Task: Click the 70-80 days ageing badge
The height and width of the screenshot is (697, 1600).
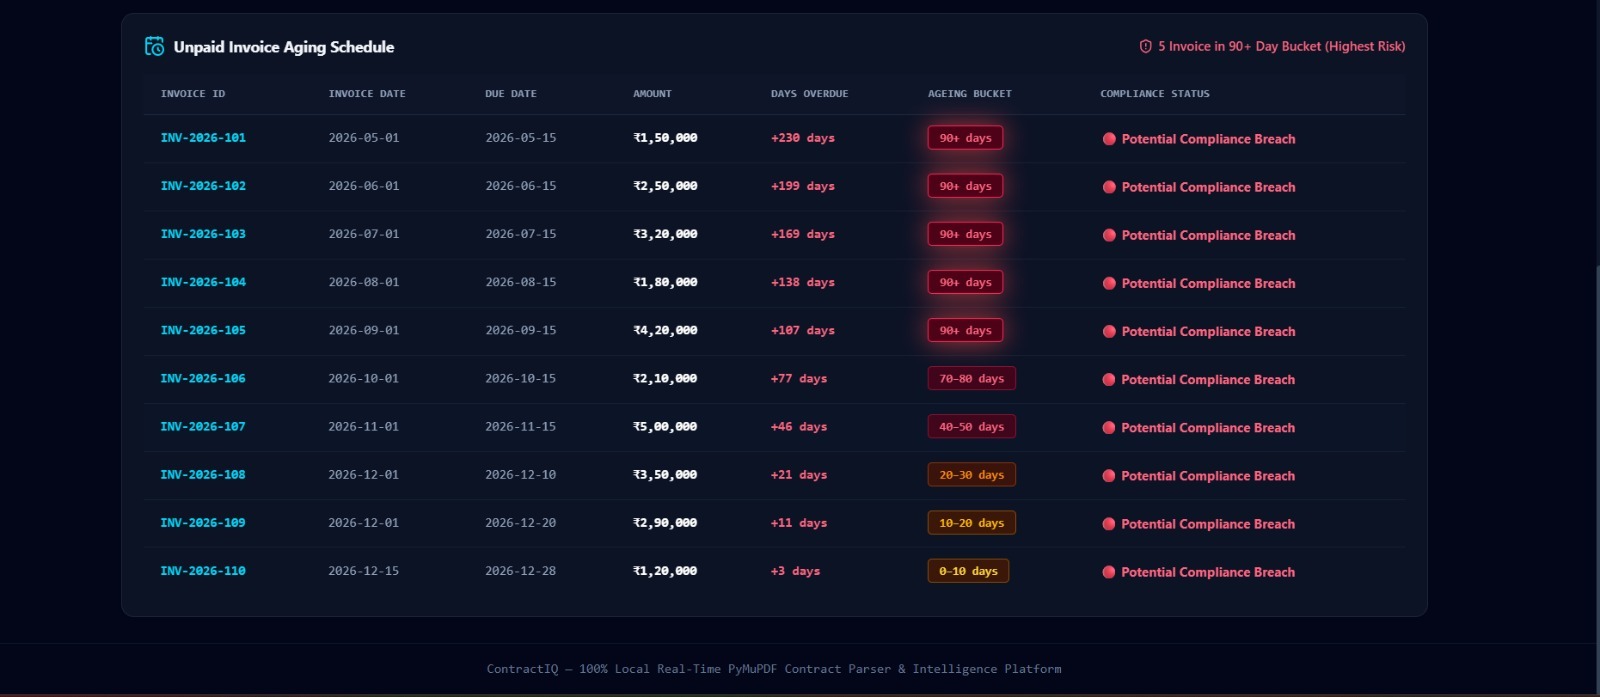Action: [x=971, y=379]
